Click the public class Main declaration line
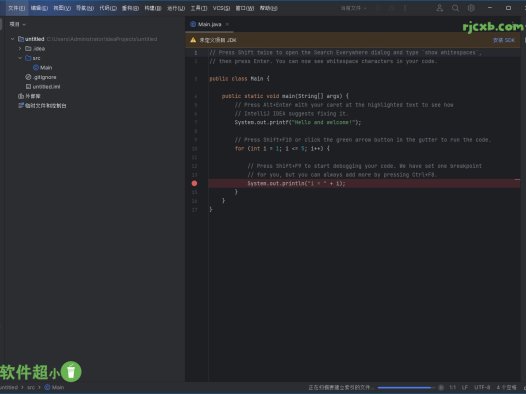526x394 pixels. [x=239, y=79]
